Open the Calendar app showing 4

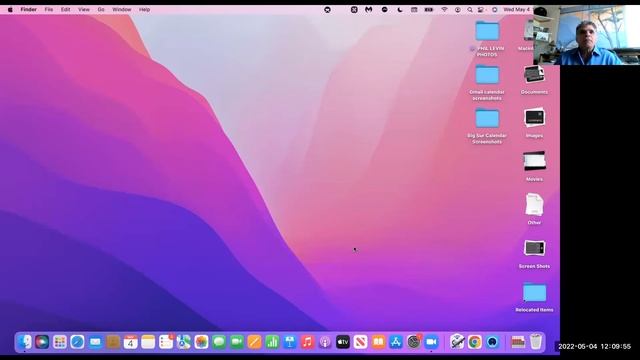click(131, 342)
